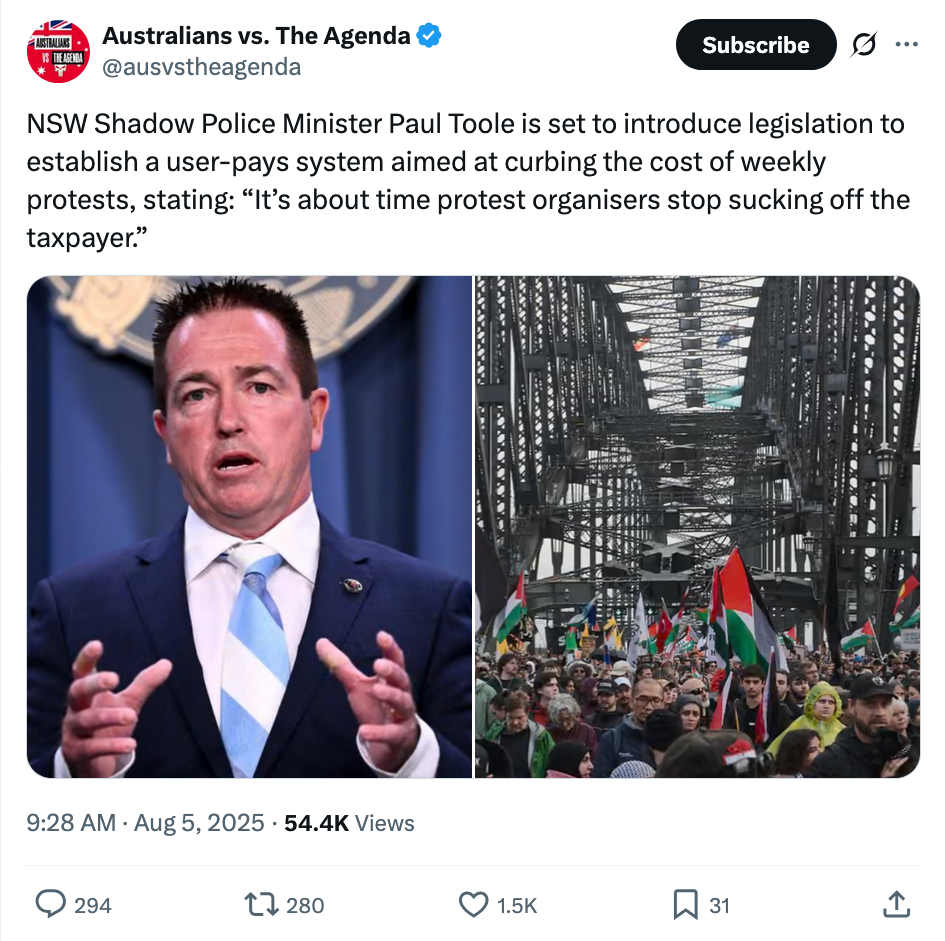Open the Australians vs. The Agenda display name

(256, 36)
